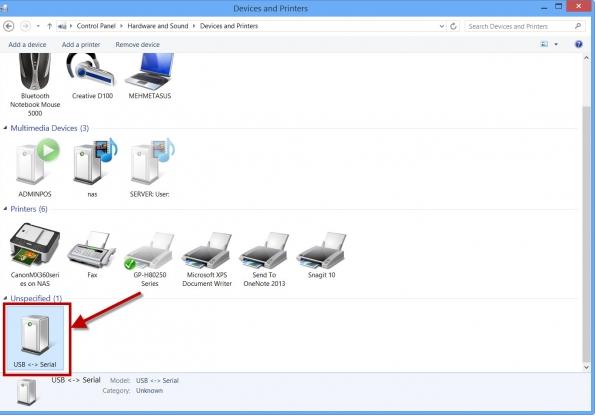Select the Snagit 10 printer
596x416 pixels.
click(x=322, y=254)
